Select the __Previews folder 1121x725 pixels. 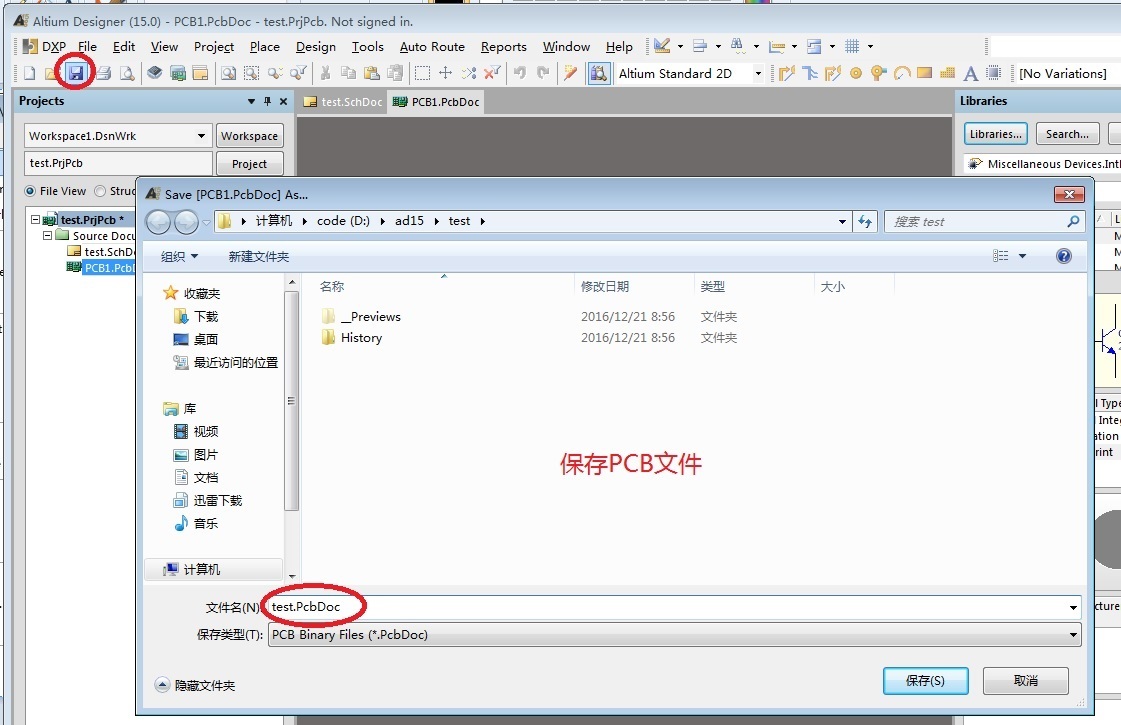point(370,316)
